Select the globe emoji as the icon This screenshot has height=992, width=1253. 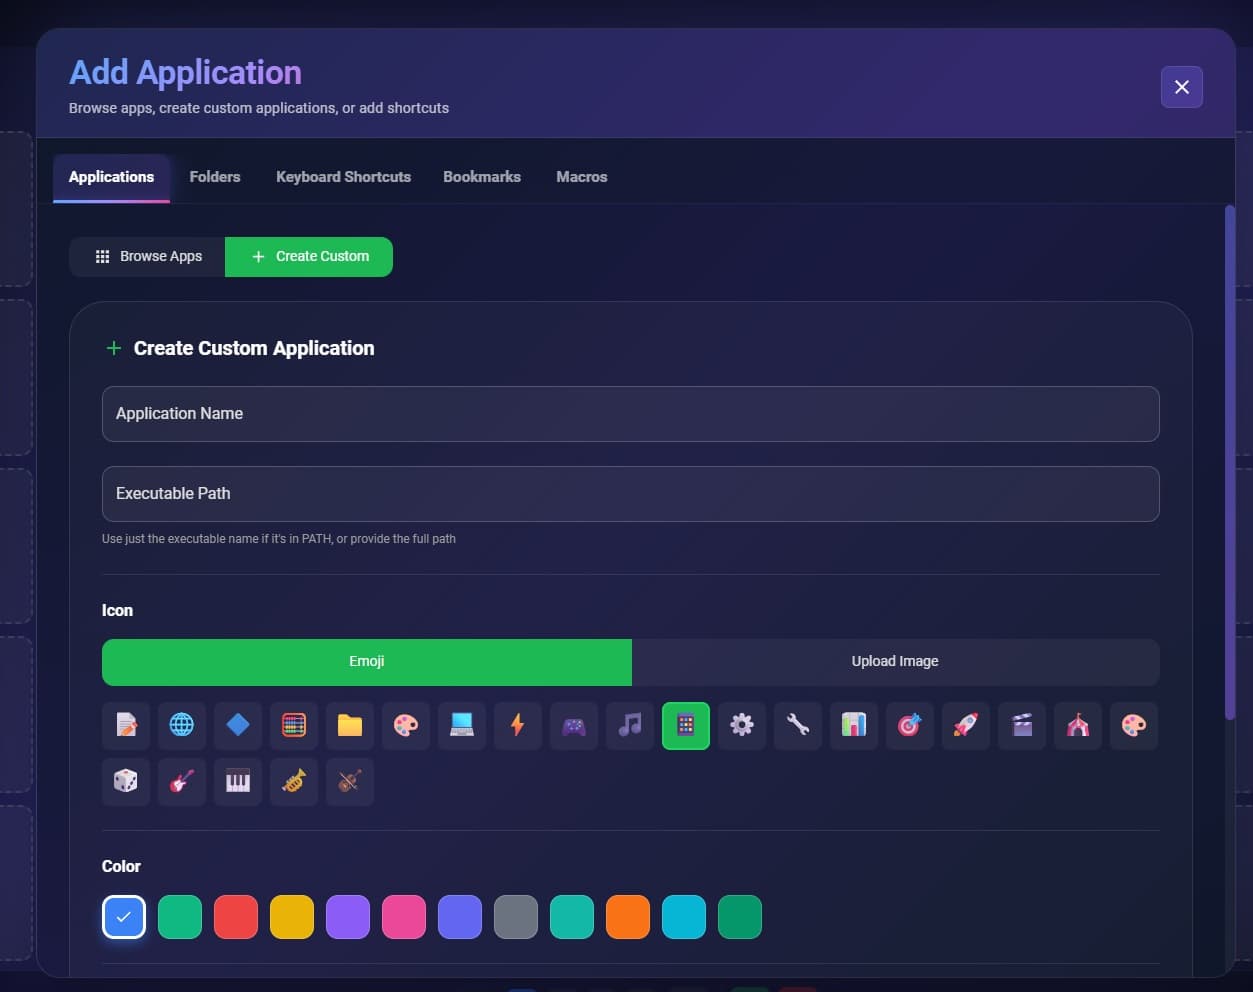(181, 725)
